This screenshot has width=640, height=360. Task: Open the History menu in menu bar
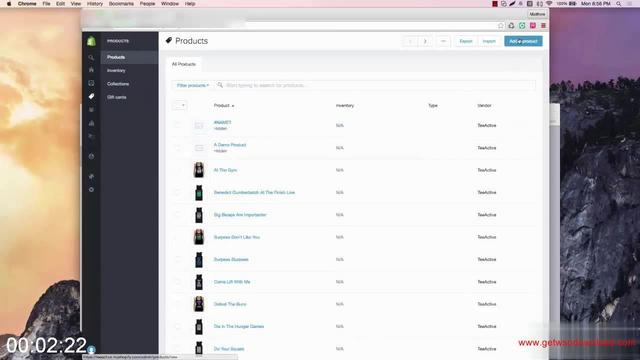tap(95, 4)
